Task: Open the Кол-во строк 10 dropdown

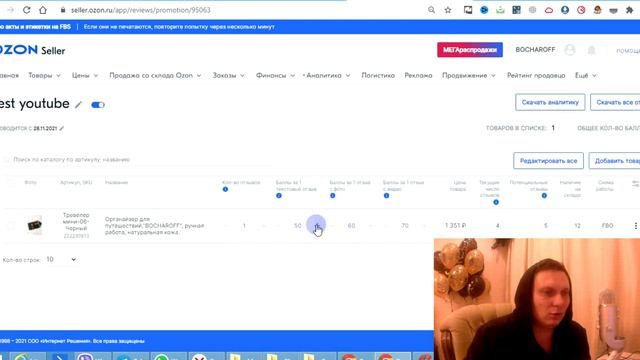Action: [x=61, y=260]
